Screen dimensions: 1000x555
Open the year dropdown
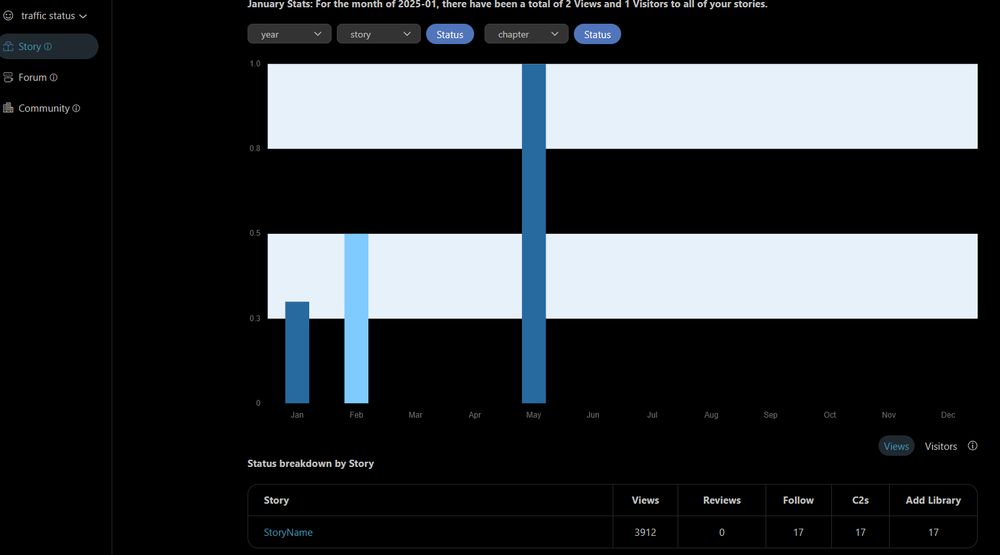290,34
